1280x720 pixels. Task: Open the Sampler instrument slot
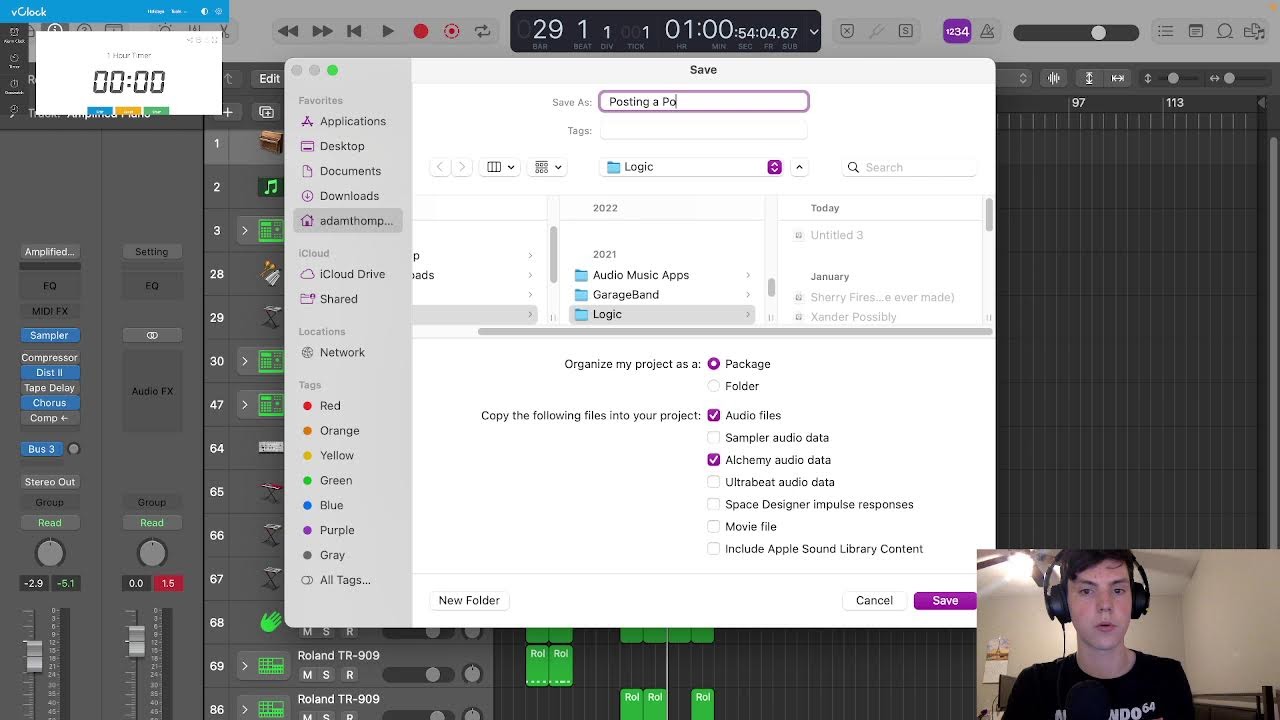(x=49, y=335)
